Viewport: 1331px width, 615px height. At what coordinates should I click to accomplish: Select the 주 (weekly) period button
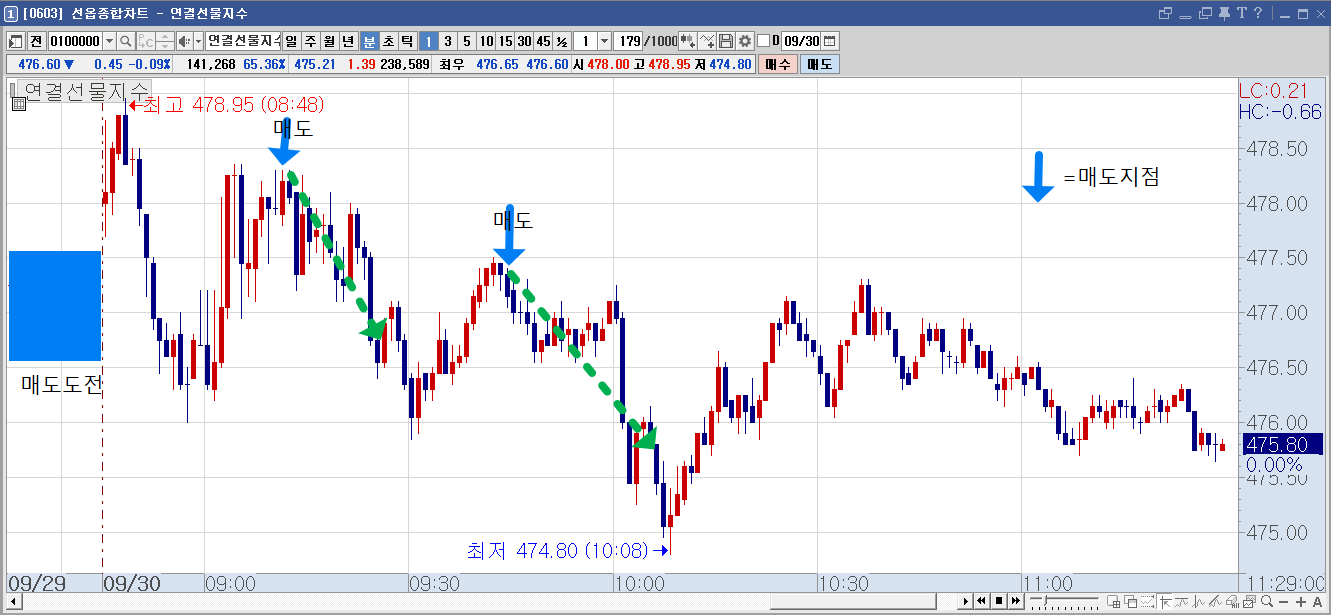pos(310,41)
